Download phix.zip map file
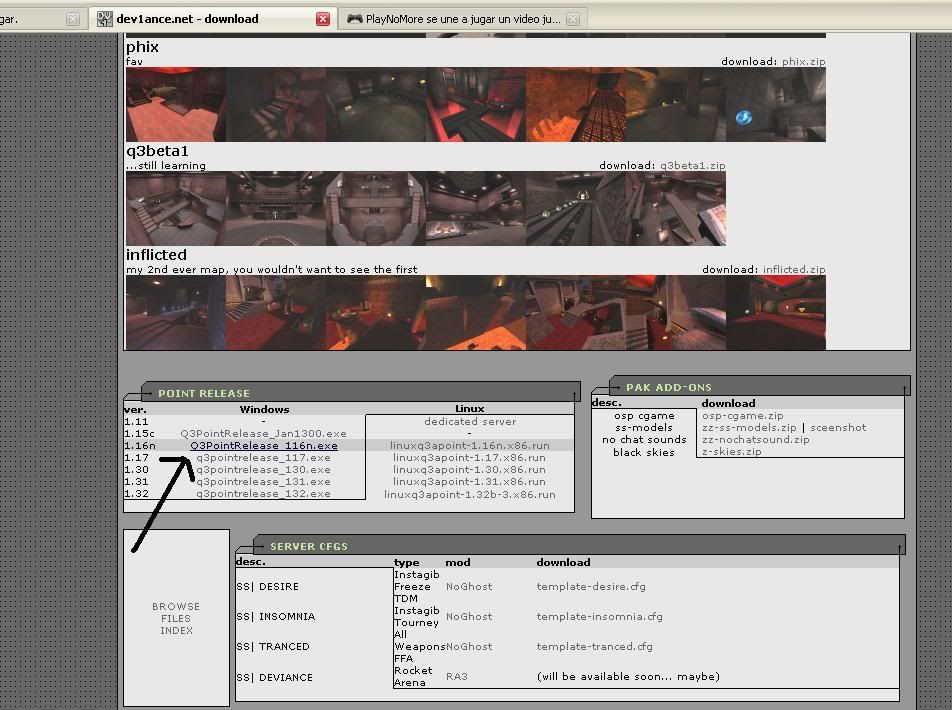Image resolution: width=952 pixels, height=710 pixels. click(x=803, y=61)
